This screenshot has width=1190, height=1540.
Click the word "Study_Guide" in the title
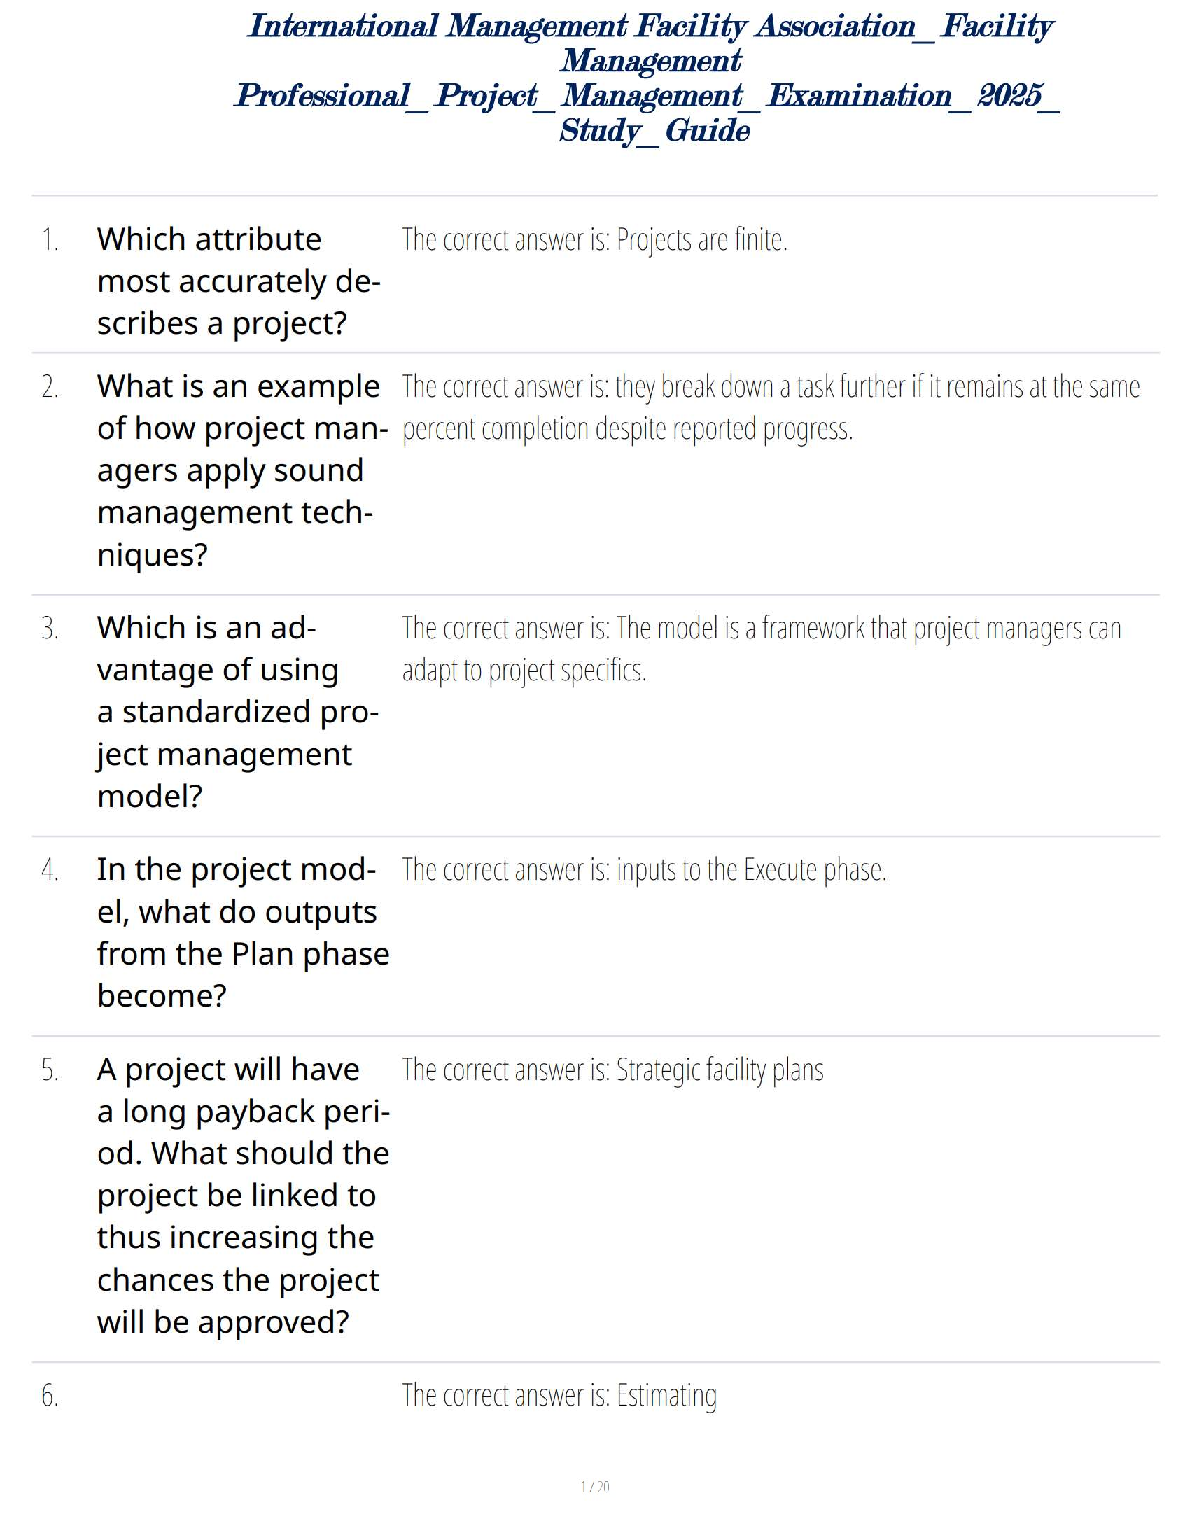[x=654, y=130]
